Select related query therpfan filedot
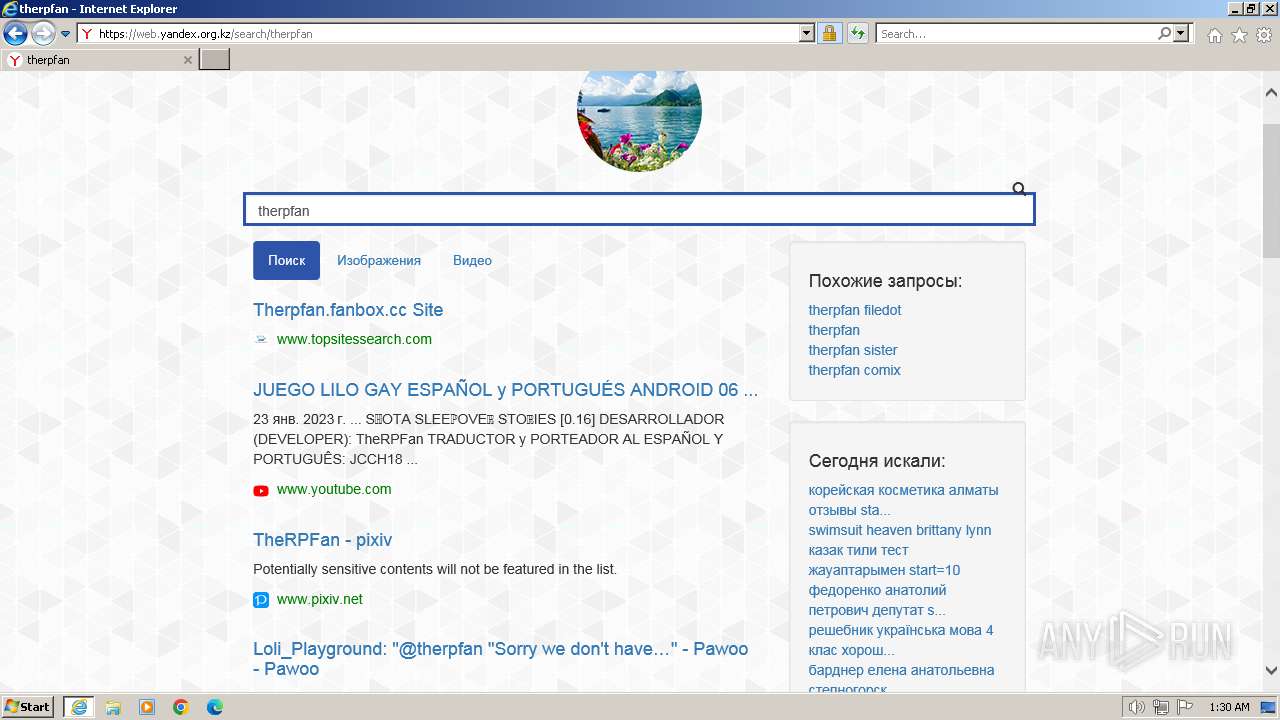The width and height of the screenshot is (1280, 720). point(855,310)
